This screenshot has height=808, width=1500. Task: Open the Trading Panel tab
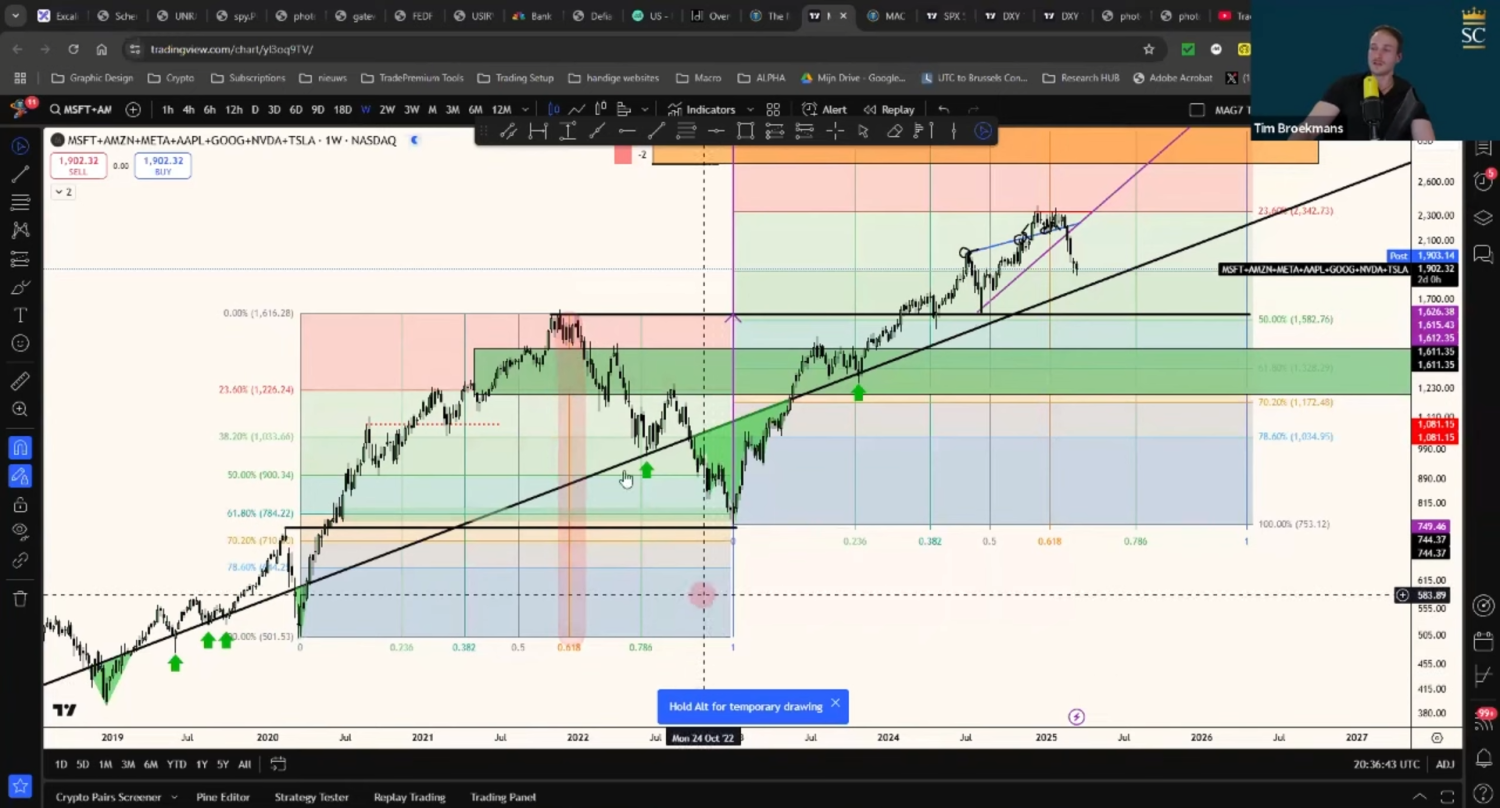[x=503, y=797]
